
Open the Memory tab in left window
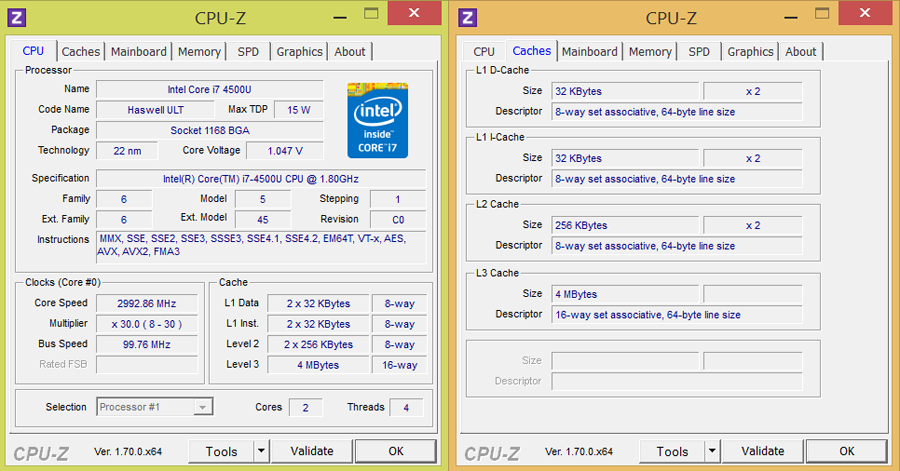(199, 52)
